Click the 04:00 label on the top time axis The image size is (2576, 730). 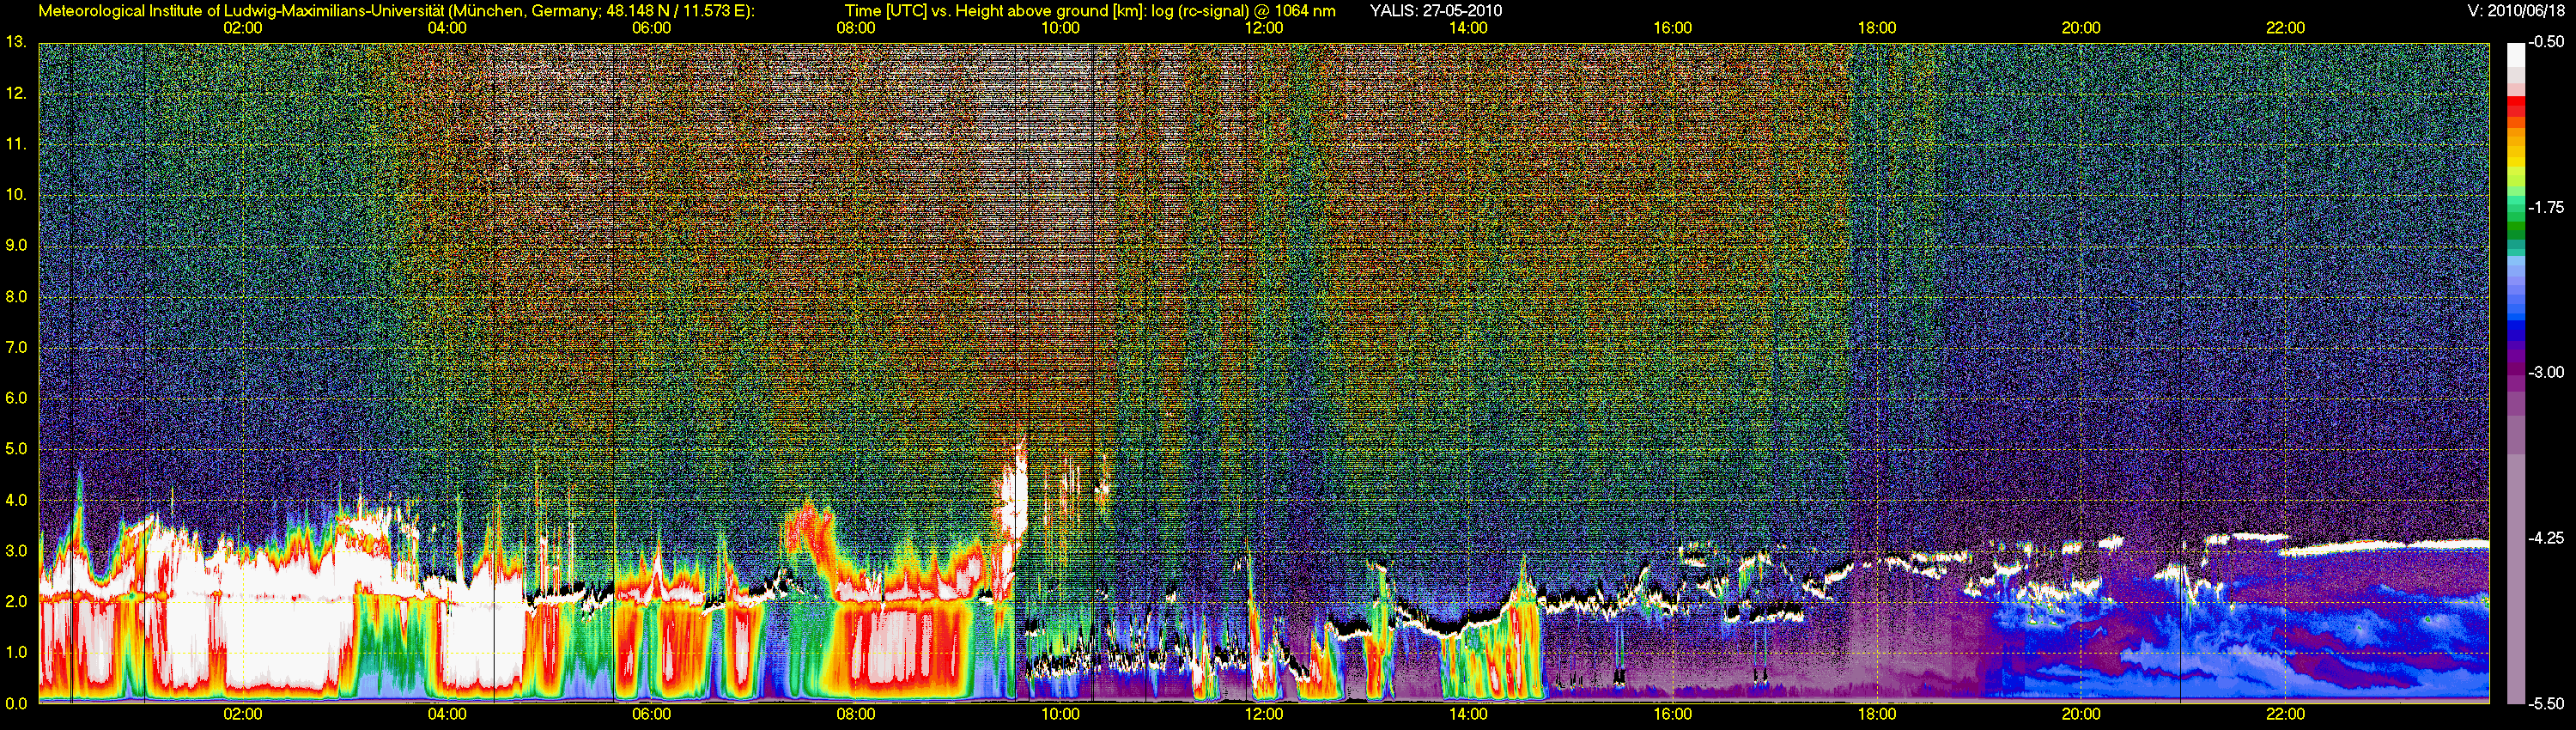[447, 27]
